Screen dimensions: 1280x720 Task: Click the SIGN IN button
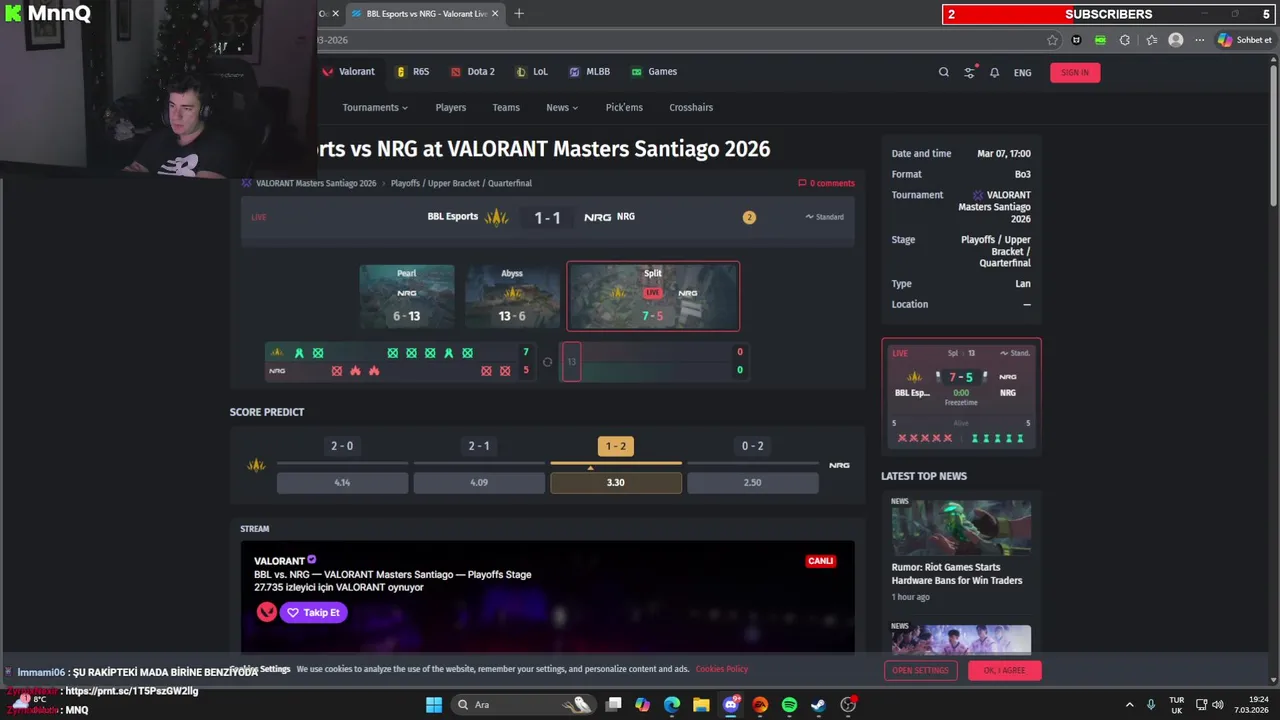pos(1075,72)
